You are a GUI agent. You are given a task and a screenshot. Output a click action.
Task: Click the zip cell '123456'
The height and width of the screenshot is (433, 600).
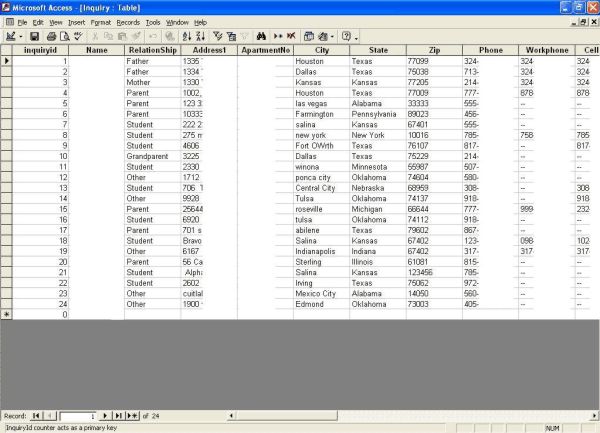(x=434, y=272)
